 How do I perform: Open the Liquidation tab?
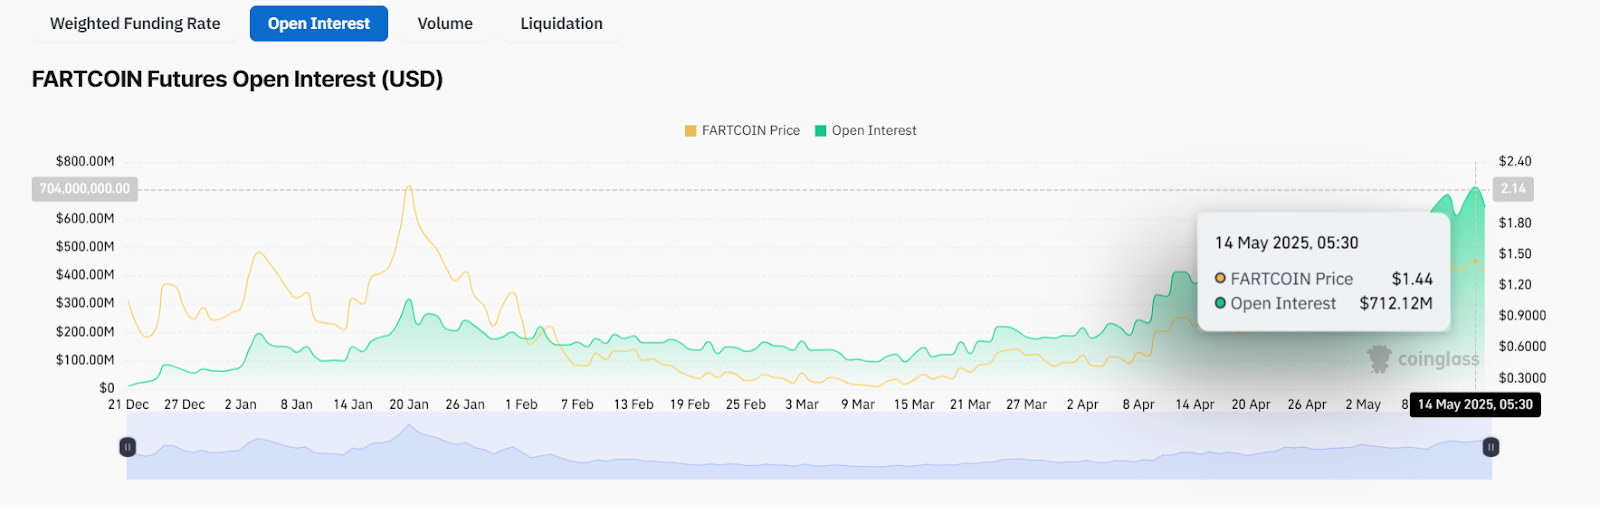click(x=561, y=23)
